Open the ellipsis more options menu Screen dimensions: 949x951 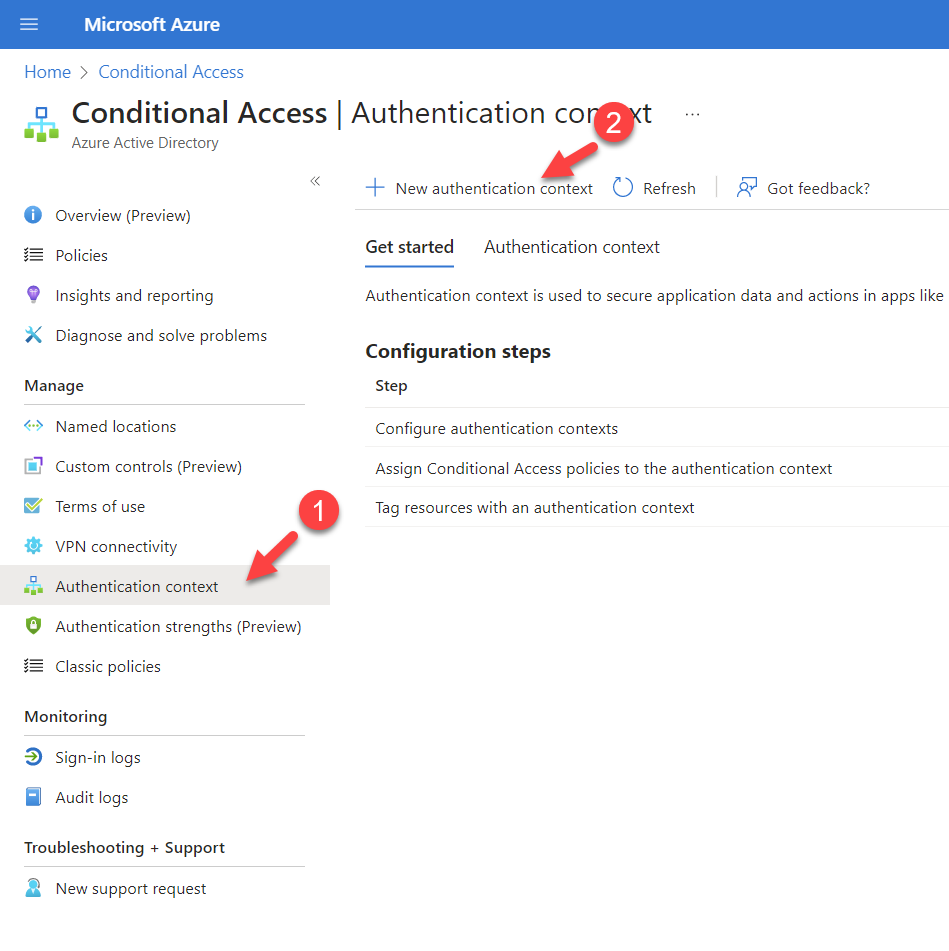pyautogui.click(x=692, y=114)
